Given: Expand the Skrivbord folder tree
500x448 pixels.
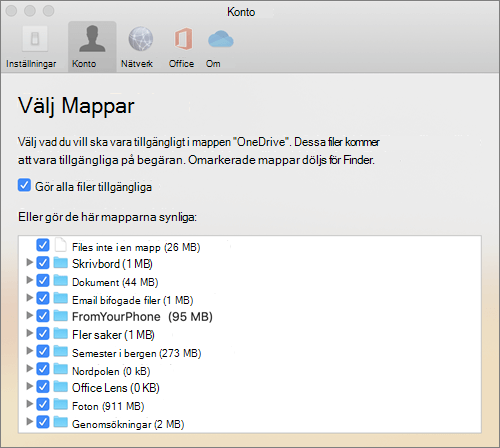Looking at the screenshot, I should click(29, 262).
